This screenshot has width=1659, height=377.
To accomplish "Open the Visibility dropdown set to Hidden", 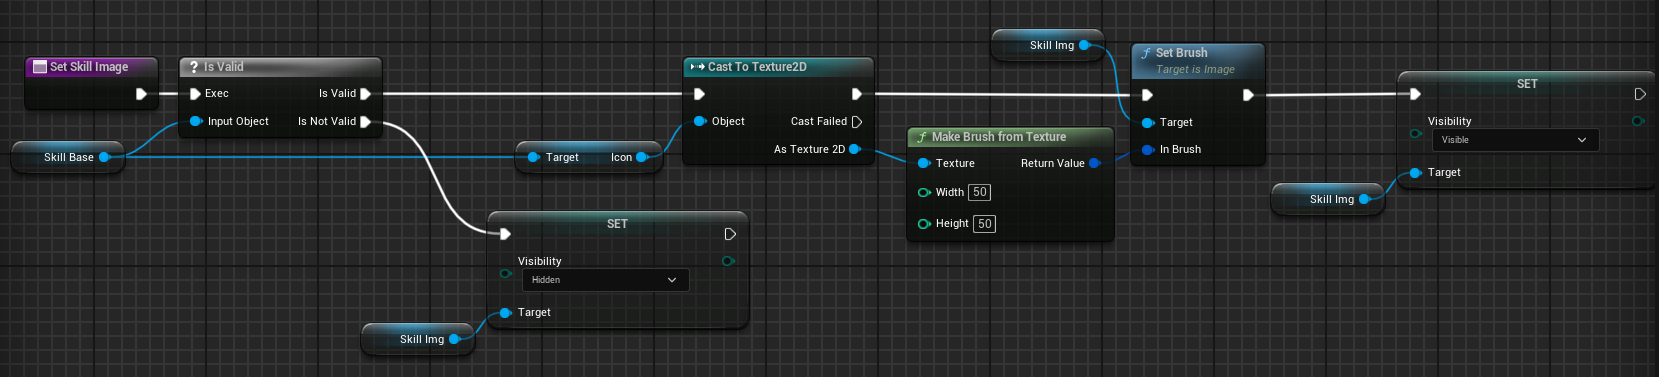I will (605, 280).
